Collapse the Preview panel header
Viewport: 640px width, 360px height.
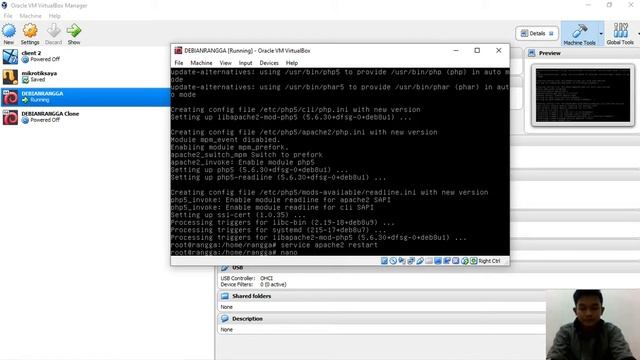(x=582, y=53)
